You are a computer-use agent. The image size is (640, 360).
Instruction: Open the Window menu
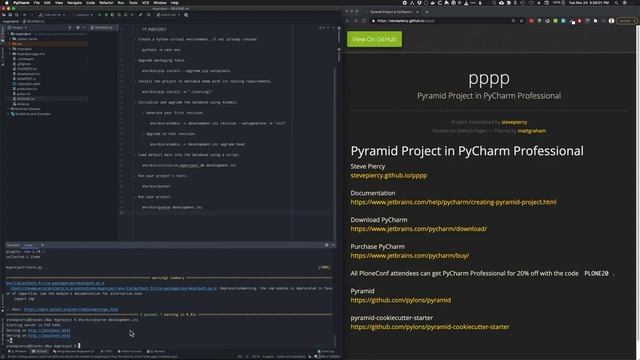[160, 2]
